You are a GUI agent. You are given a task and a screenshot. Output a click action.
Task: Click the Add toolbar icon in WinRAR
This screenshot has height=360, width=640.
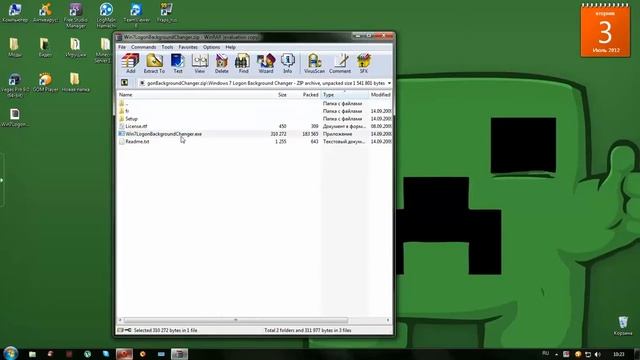(130, 63)
